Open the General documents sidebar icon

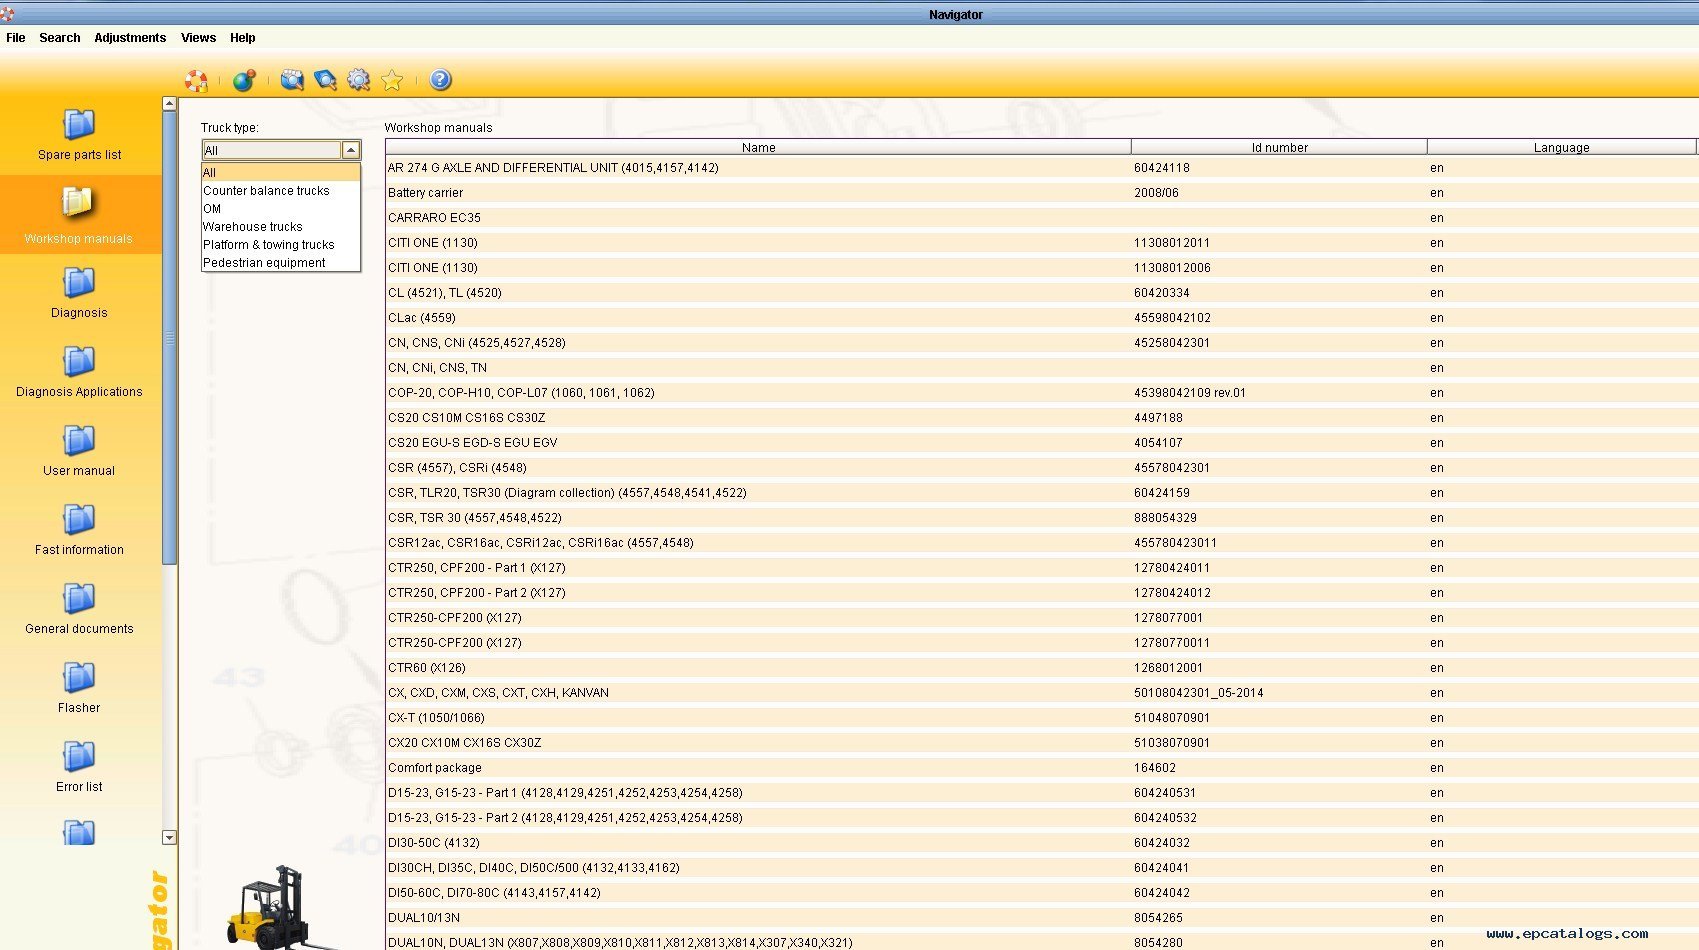pyautogui.click(x=79, y=598)
